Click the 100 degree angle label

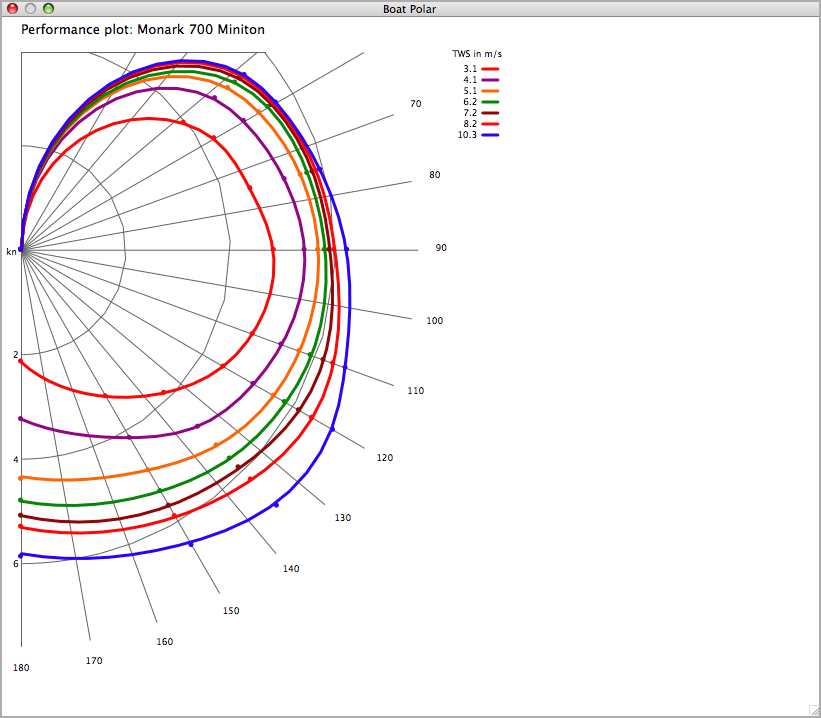coord(435,321)
